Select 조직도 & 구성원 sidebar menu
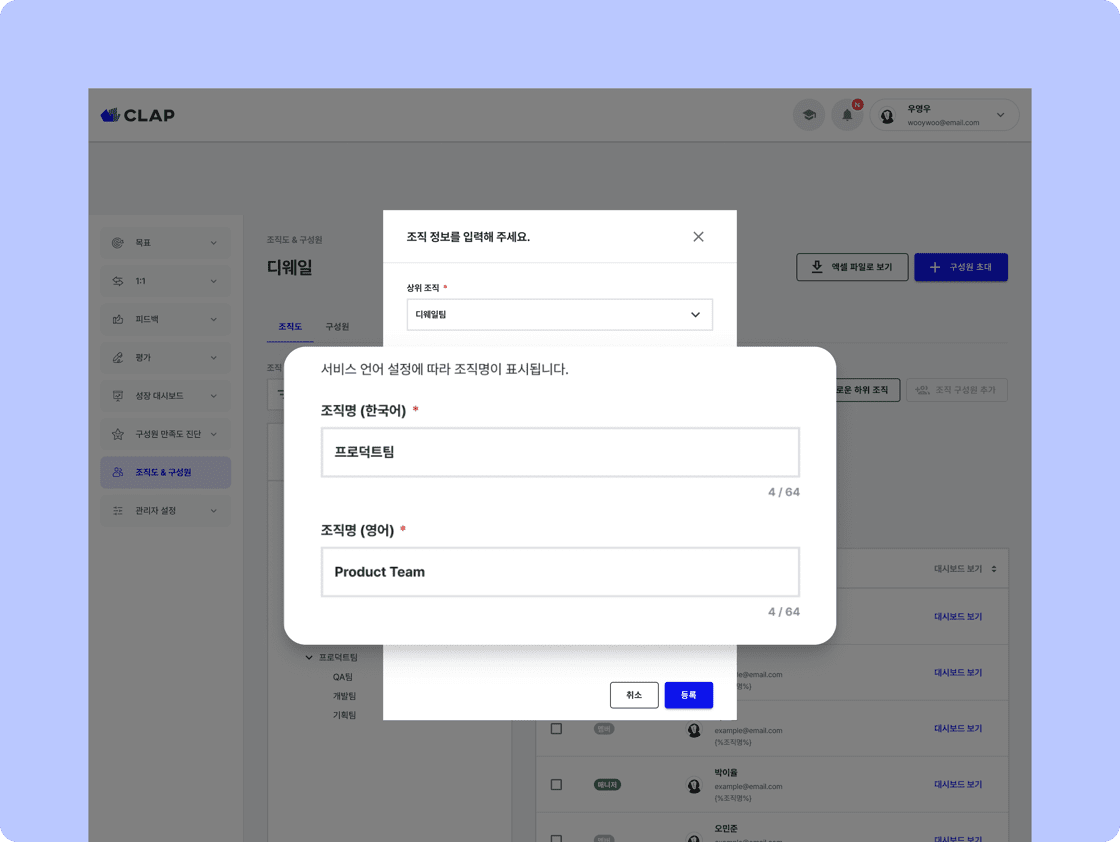1120x842 pixels. click(165, 472)
